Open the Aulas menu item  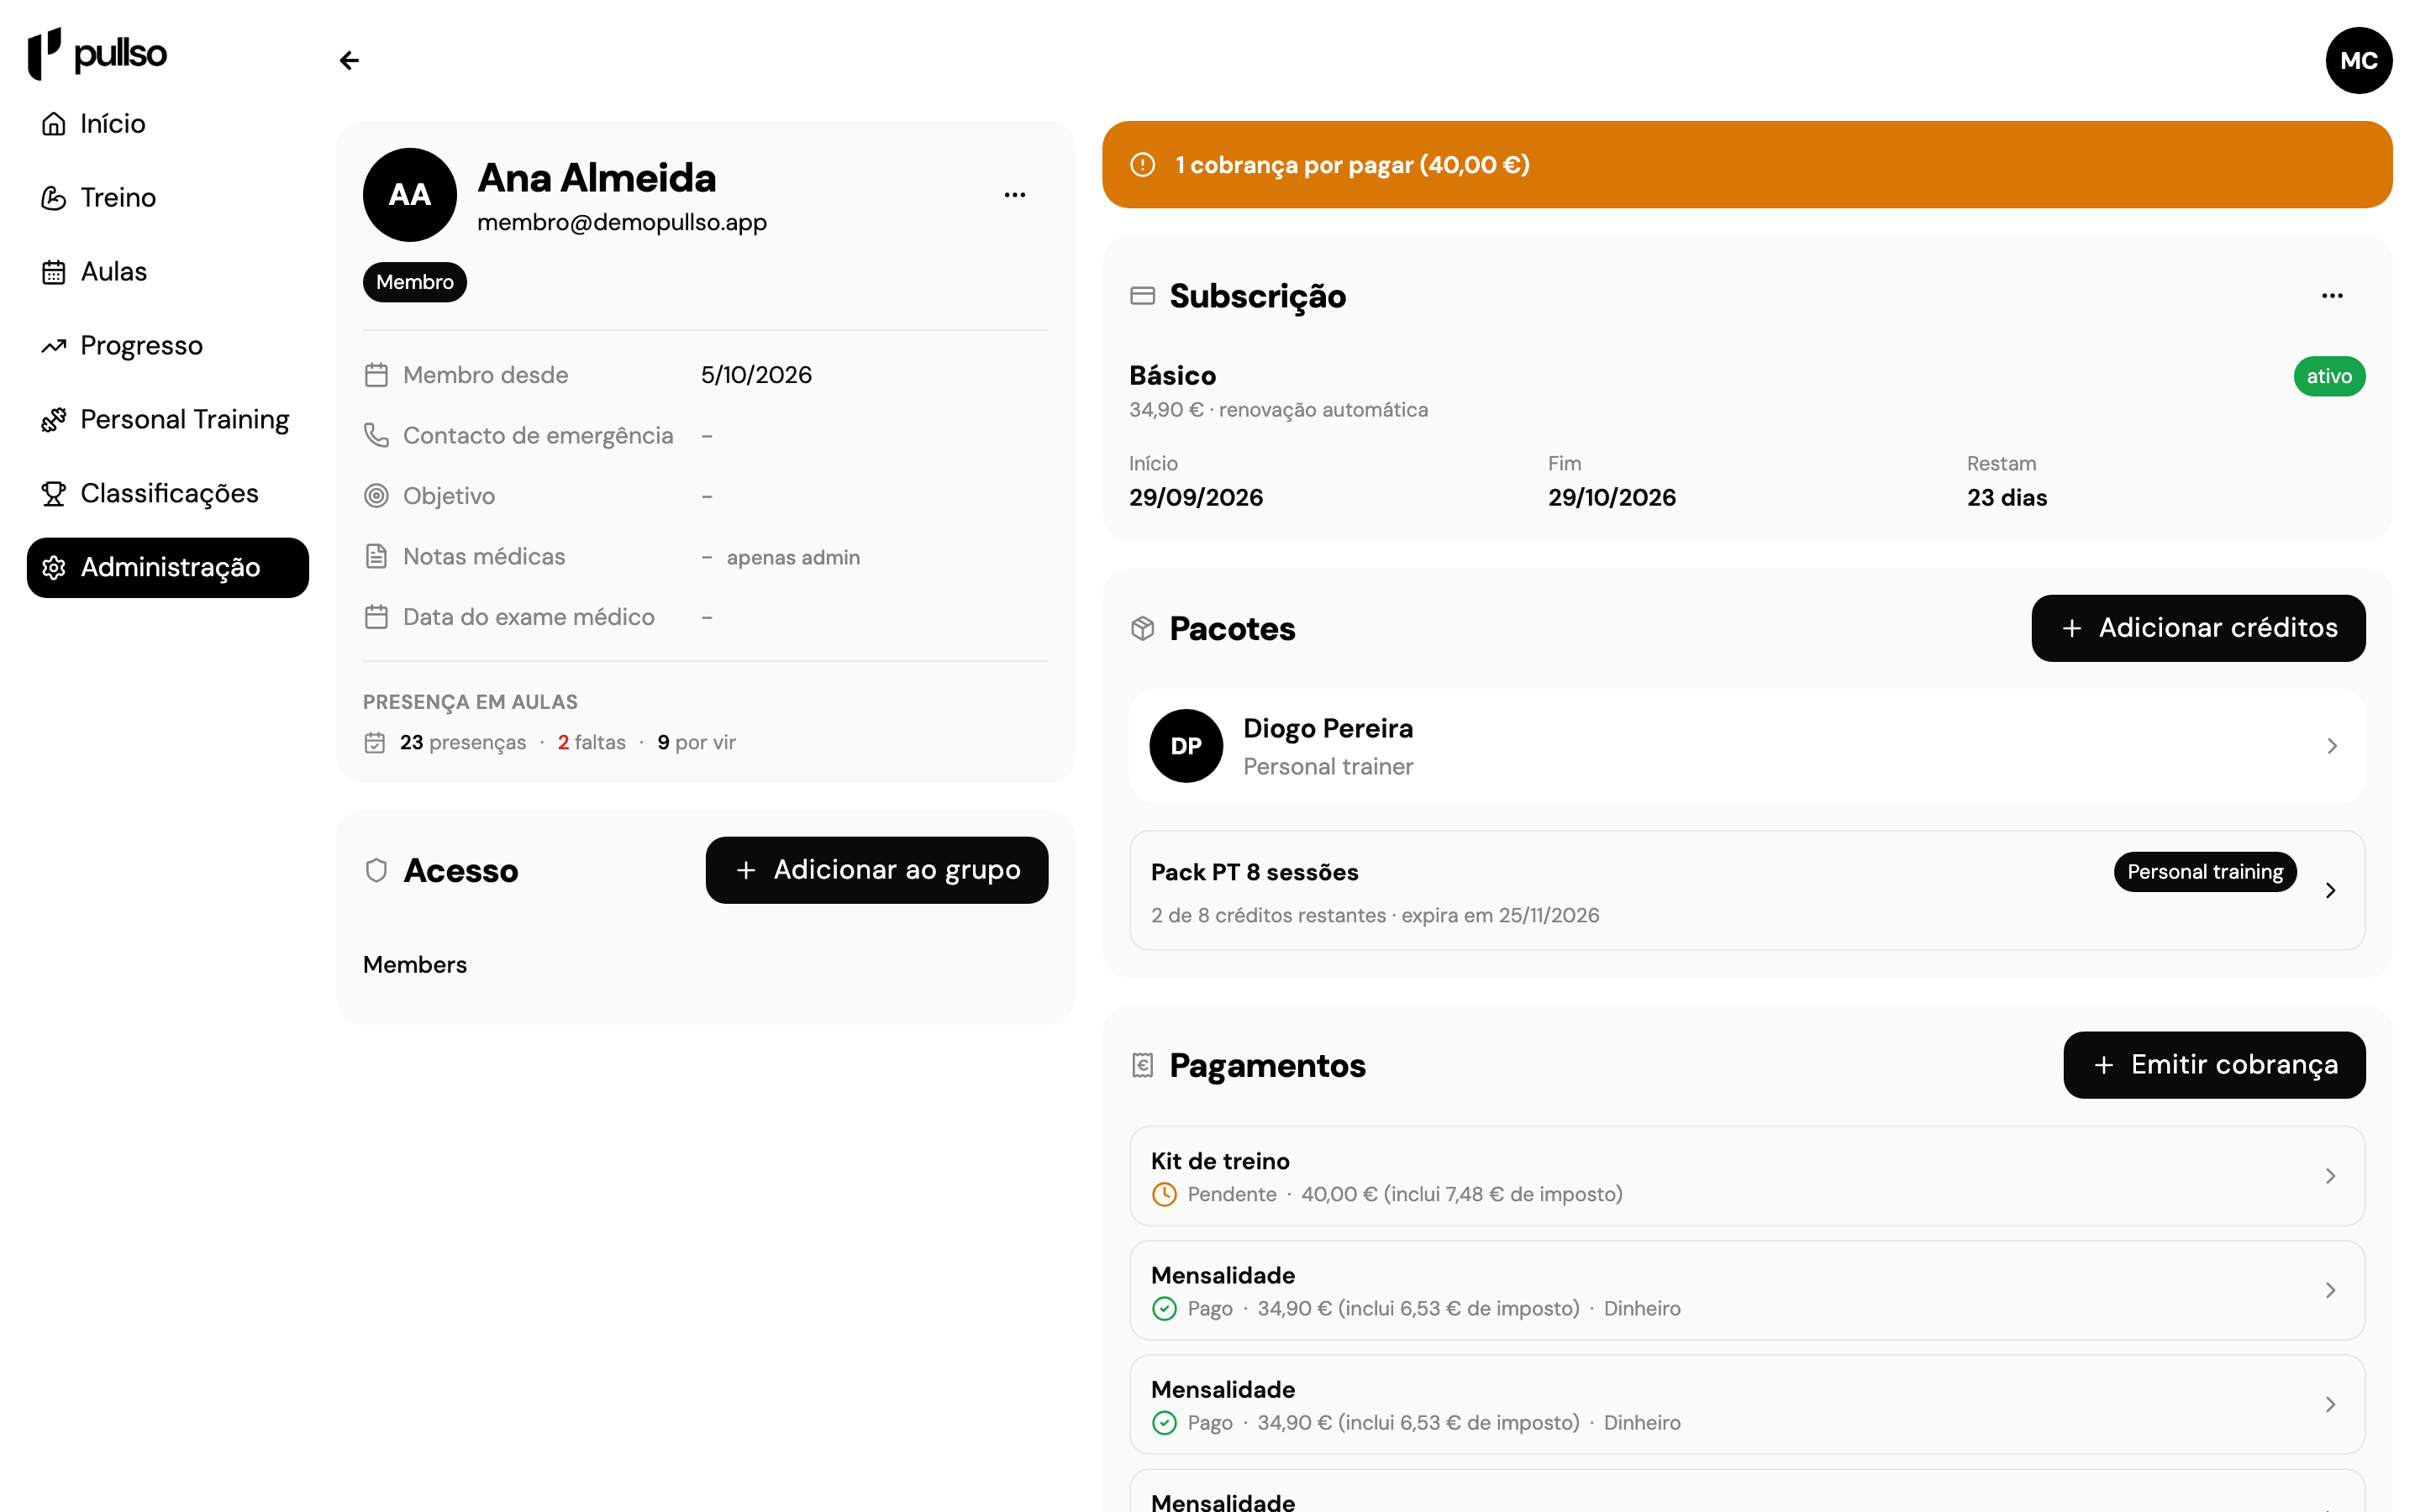coord(168,272)
